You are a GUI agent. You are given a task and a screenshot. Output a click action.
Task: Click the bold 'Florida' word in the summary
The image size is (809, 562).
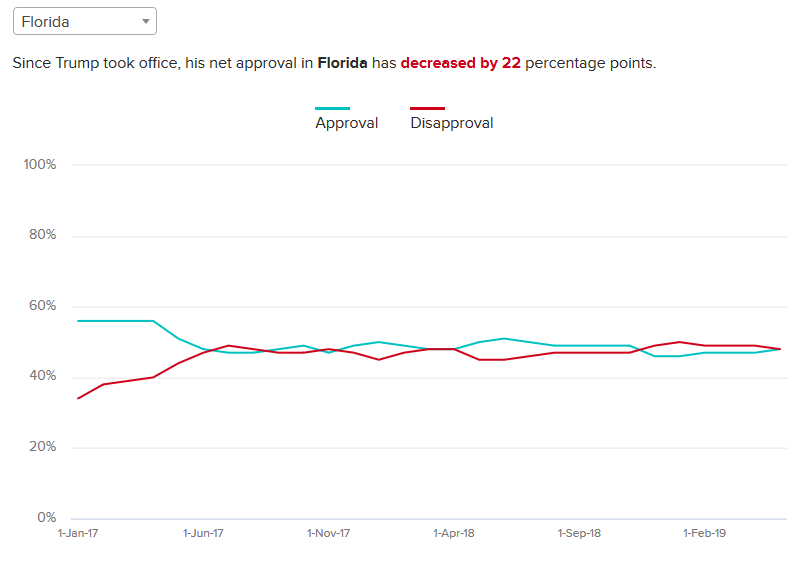tap(342, 63)
